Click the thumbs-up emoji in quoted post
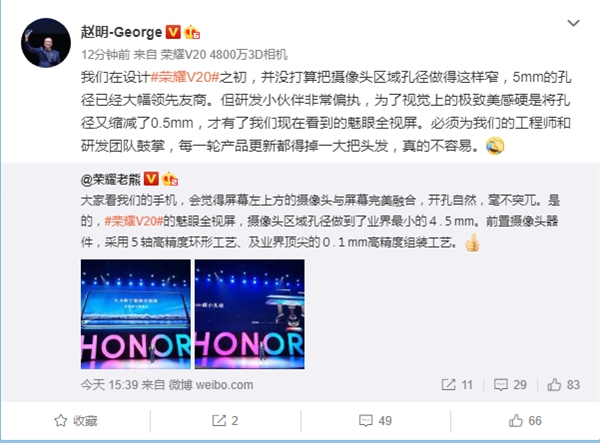 [472, 243]
